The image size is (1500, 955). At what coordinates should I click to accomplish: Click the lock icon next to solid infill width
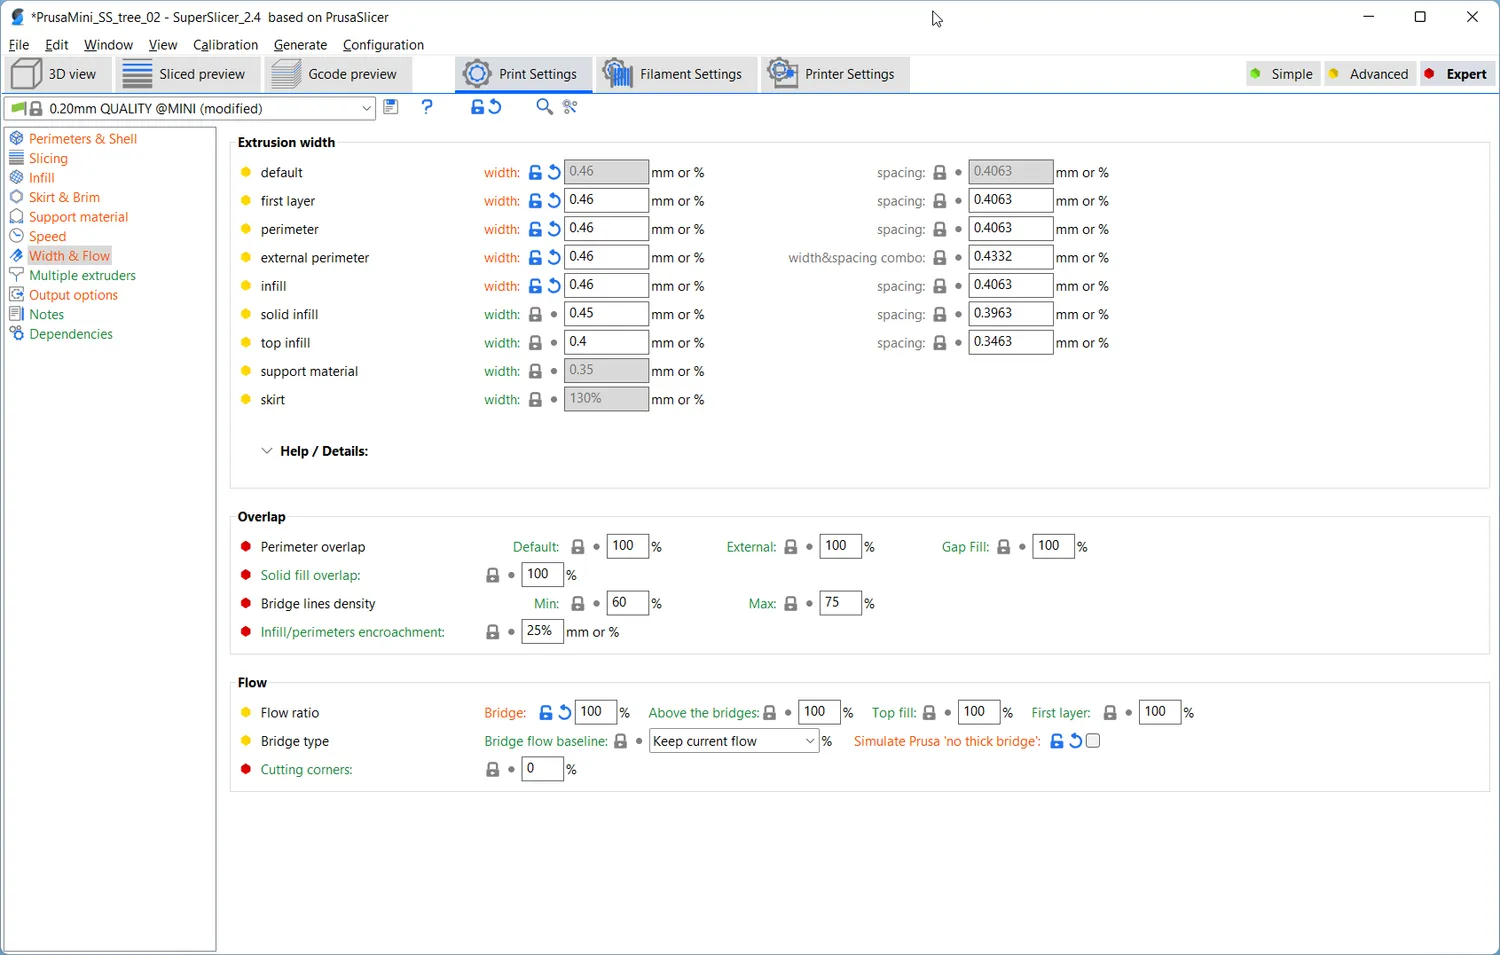pos(535,314)
